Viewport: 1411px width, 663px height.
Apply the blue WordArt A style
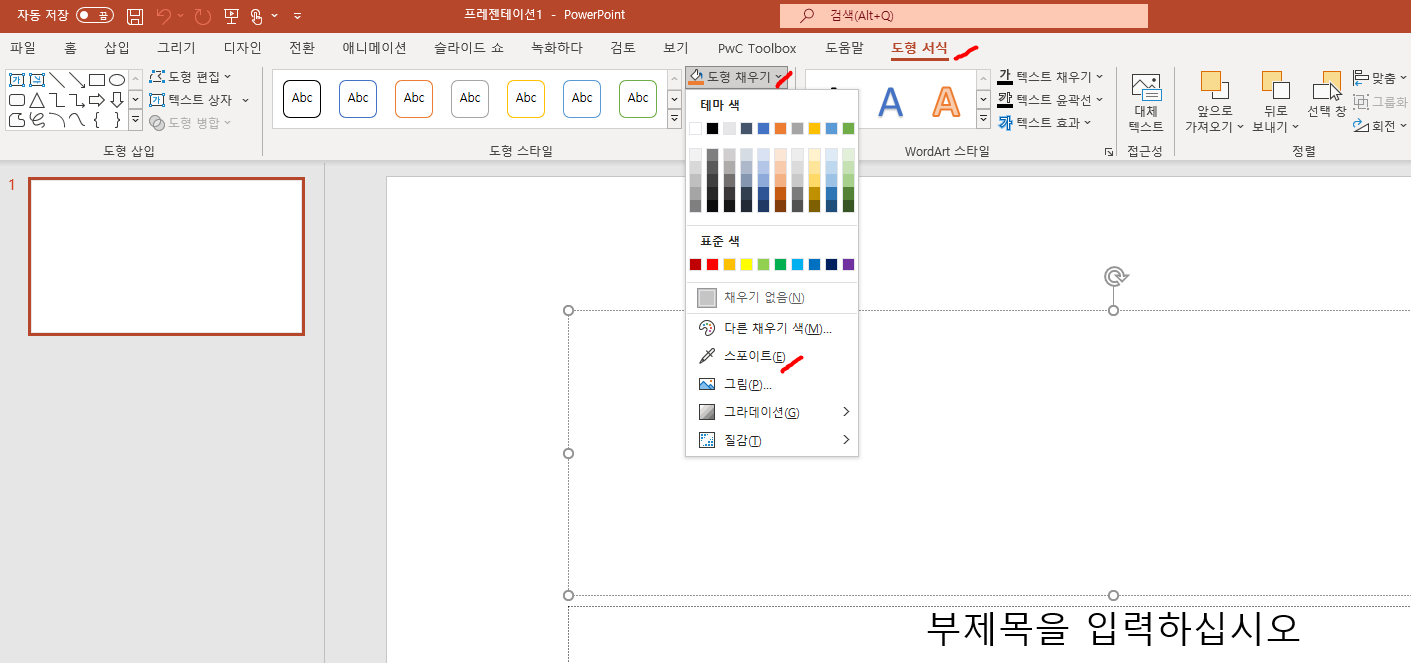[x=890, y=101]
